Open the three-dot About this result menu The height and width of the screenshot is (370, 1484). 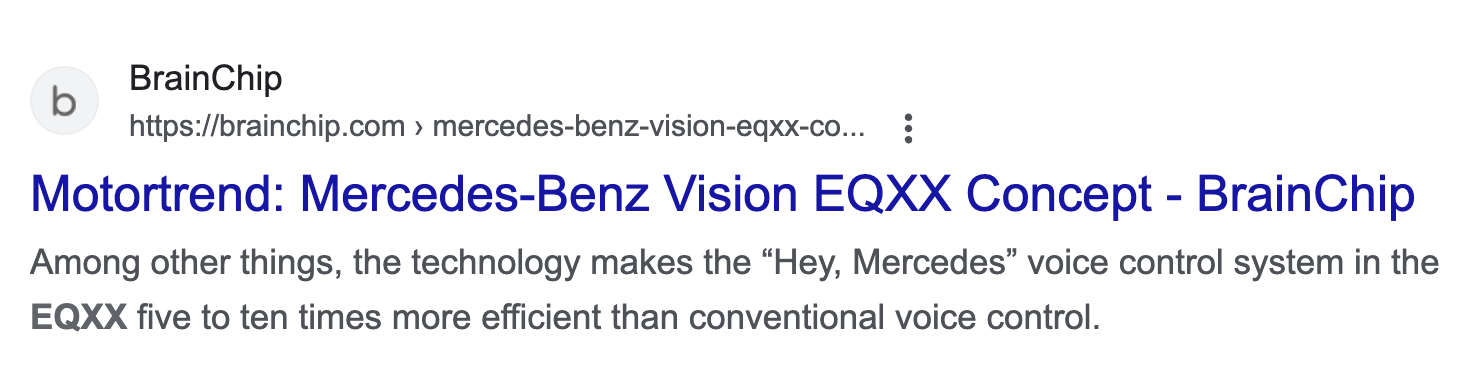908,129
